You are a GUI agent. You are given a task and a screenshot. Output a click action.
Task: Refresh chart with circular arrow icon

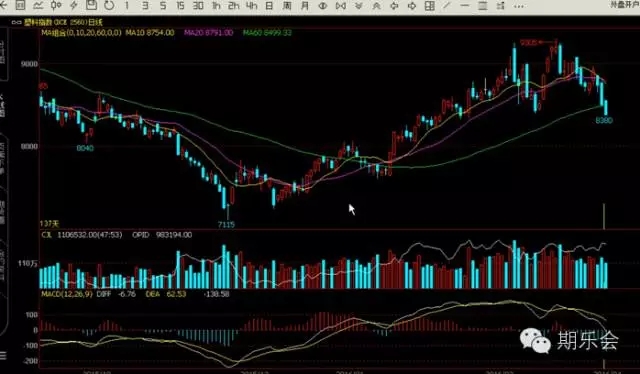coord(109,5)
